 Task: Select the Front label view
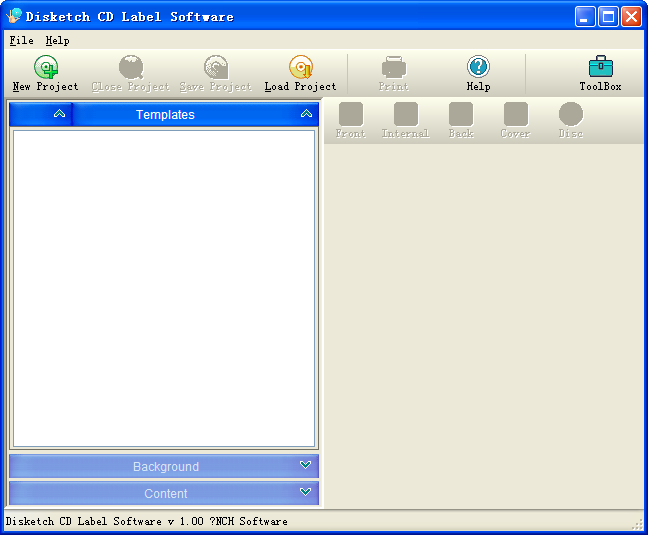[x=350, y=120]
